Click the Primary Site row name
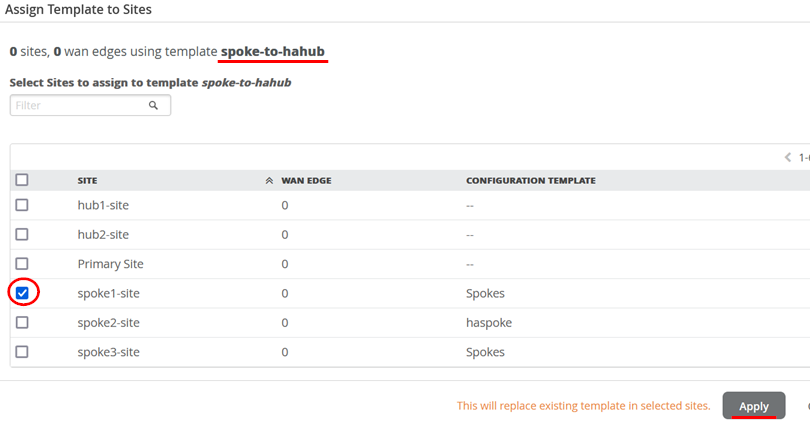Image resolution: width=810 pixels, height=428 pixels. [110, 264]
